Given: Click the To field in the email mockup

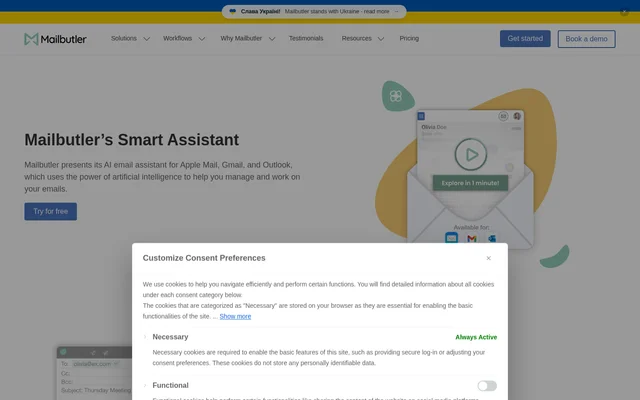Looking at the screenshot, I should [96, 364].
